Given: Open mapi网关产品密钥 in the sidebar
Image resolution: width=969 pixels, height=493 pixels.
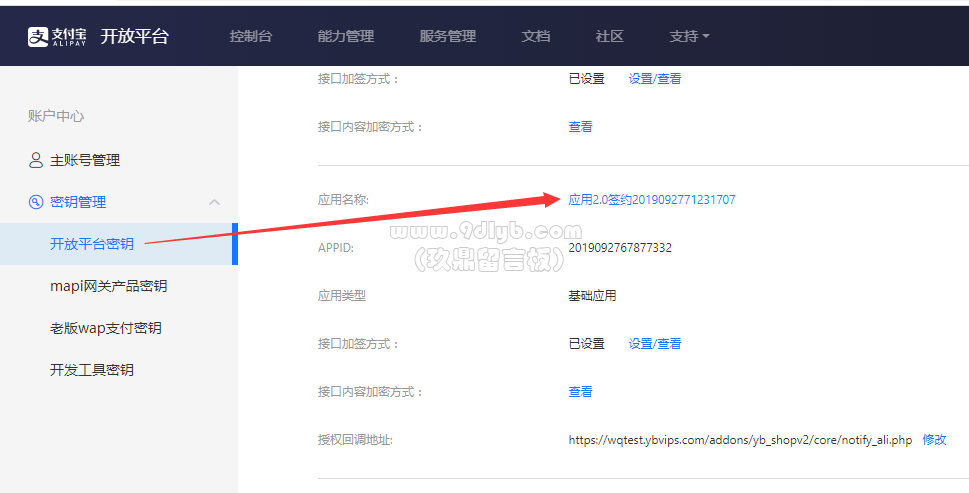Looking at the screenshot, I should 108,286.
